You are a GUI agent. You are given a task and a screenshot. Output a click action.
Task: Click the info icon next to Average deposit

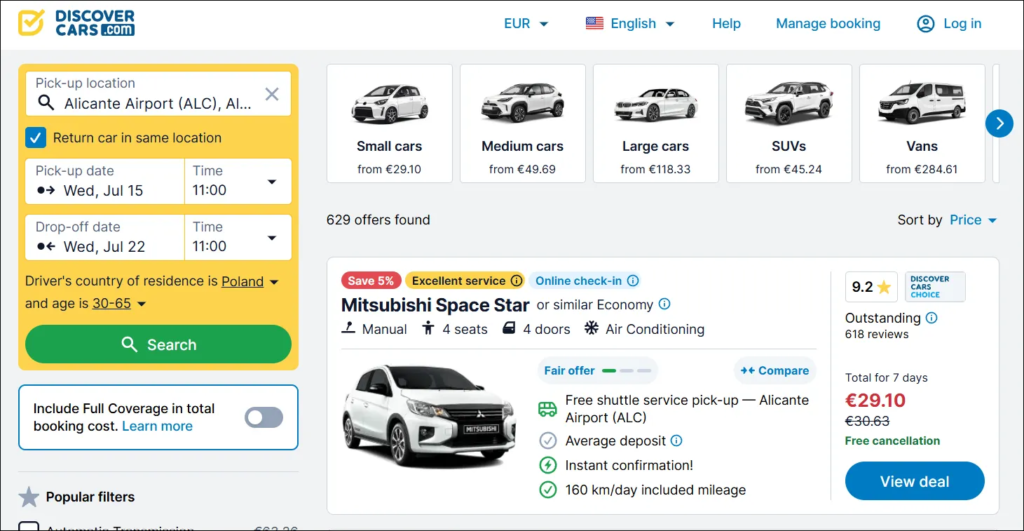[677, 441]
